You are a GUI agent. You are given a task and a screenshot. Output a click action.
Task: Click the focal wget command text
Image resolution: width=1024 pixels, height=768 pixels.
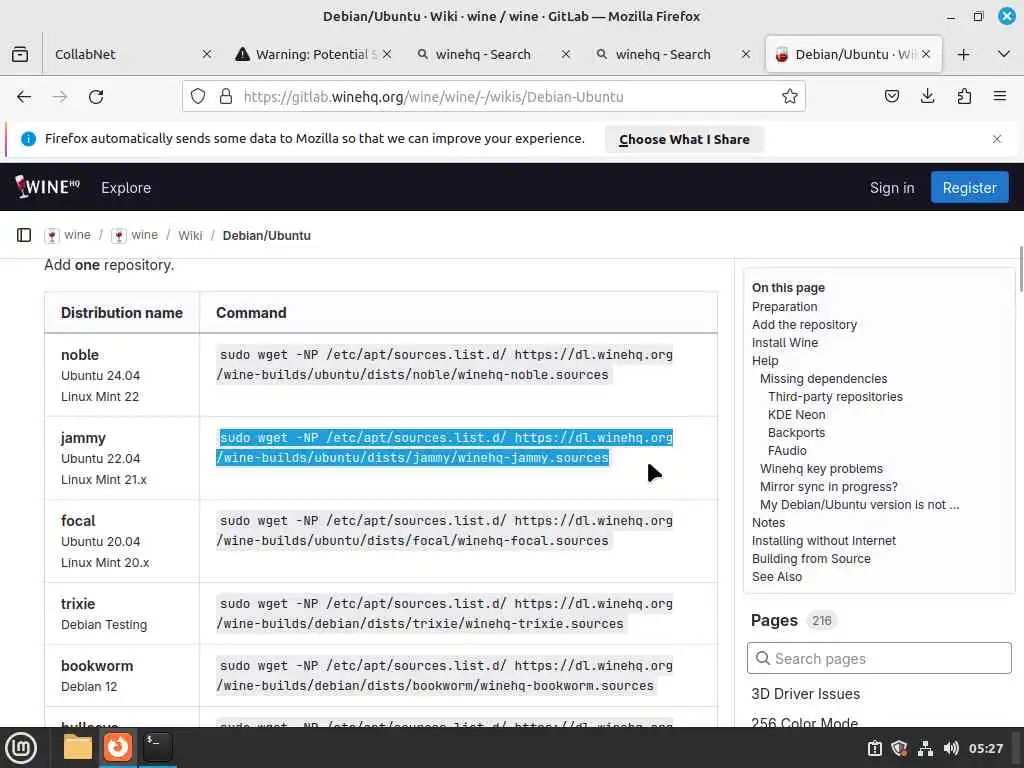[x=445, y=530]
